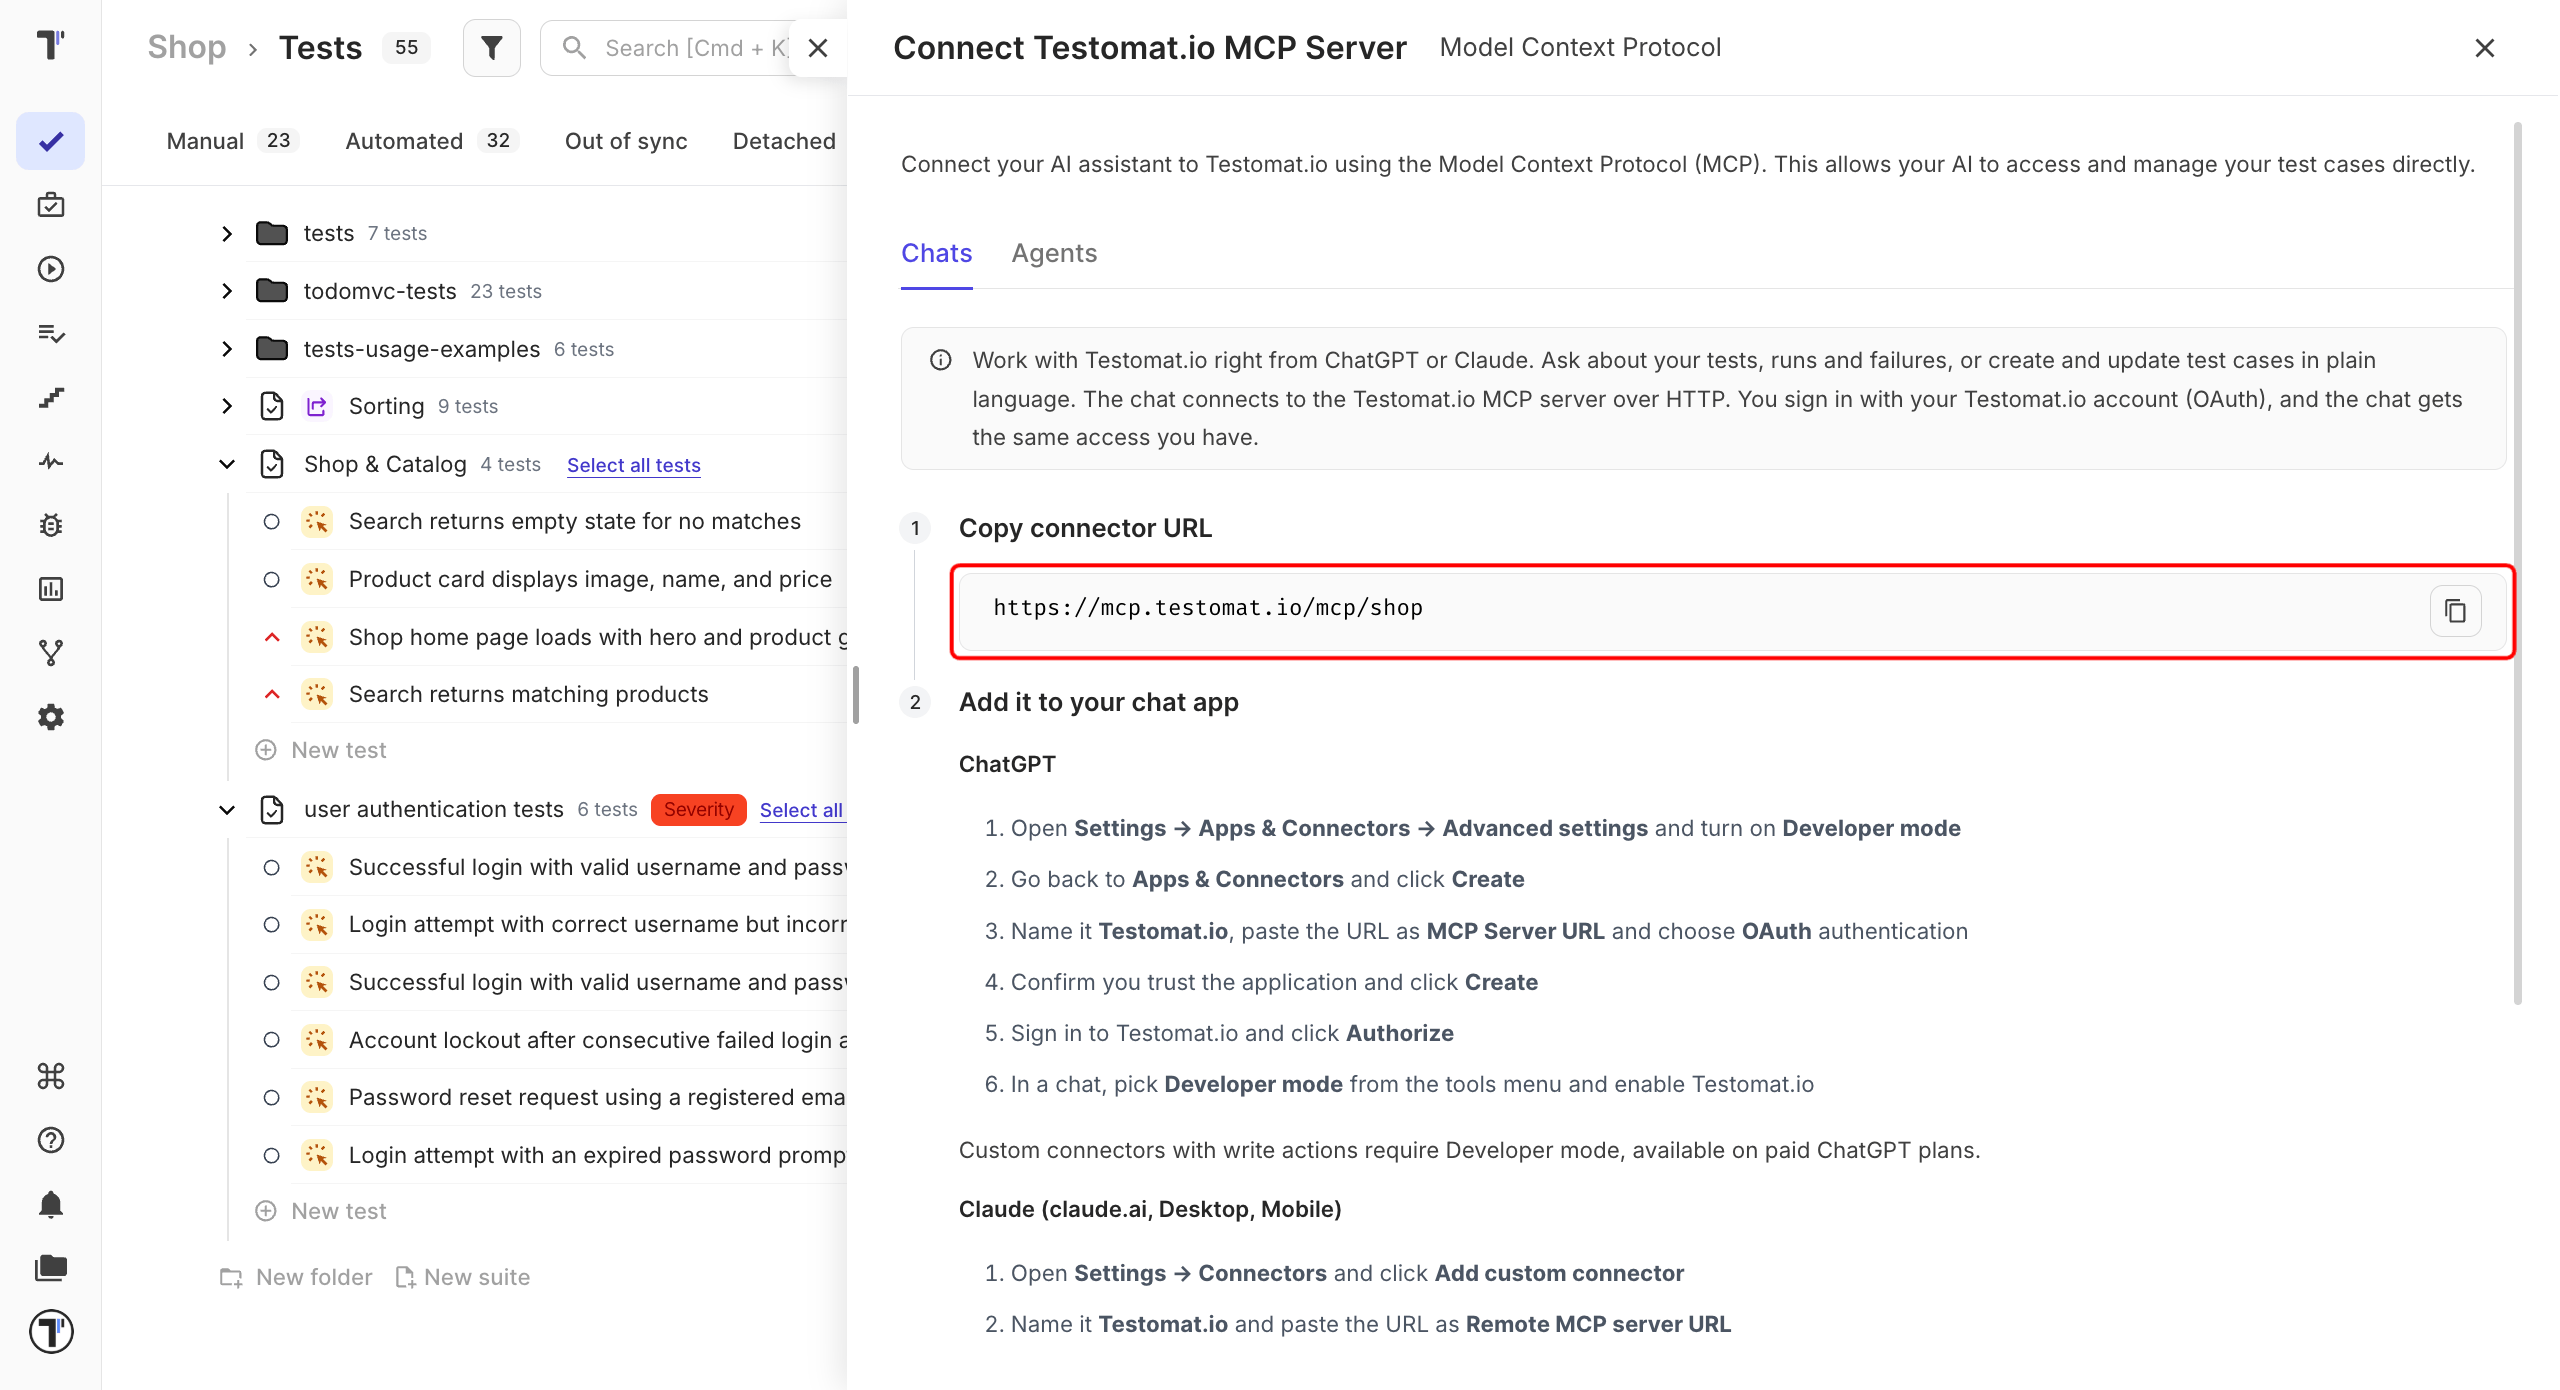2560x1390 pixels.
Task: Select circle for 'Login attempt with correct username but incorrect'
Action: (271, 925)
